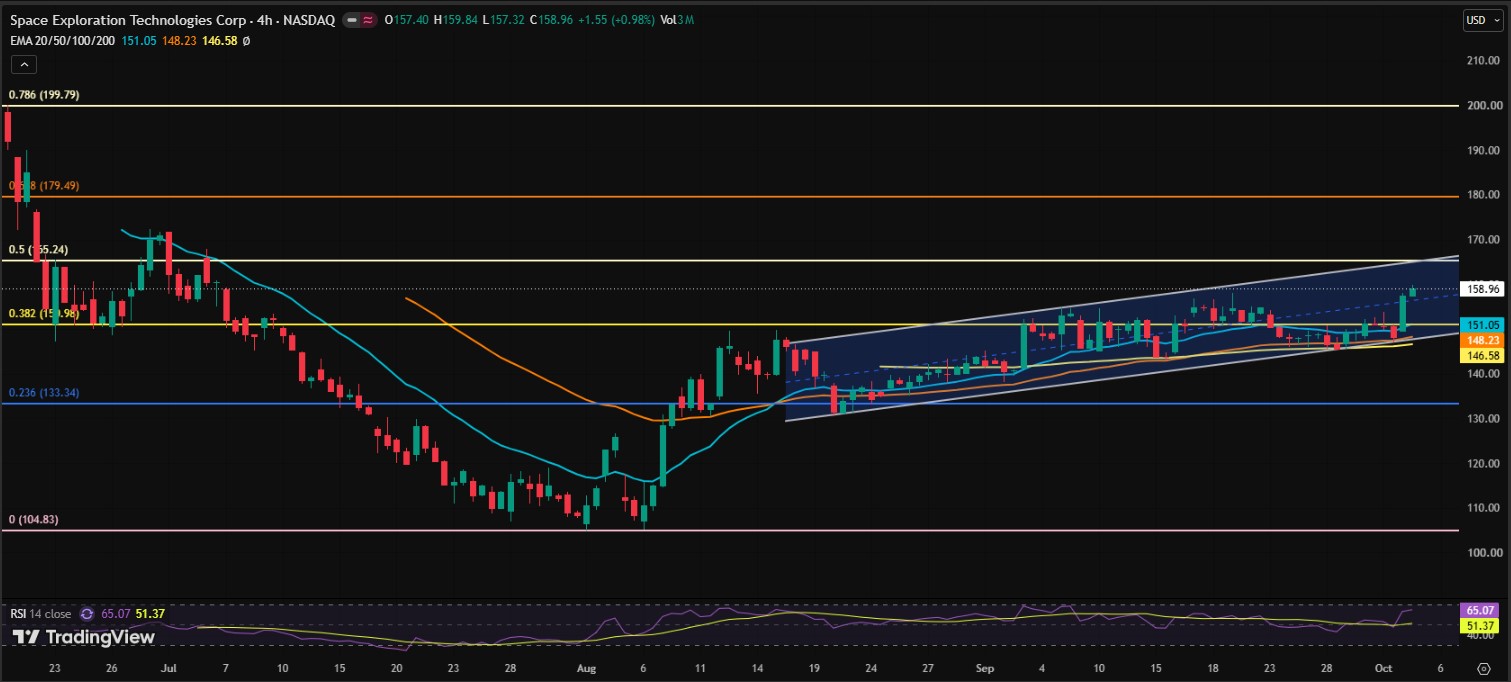Click the blue 151.05 EMA tag on the price axis

(x=1484, y=325)
